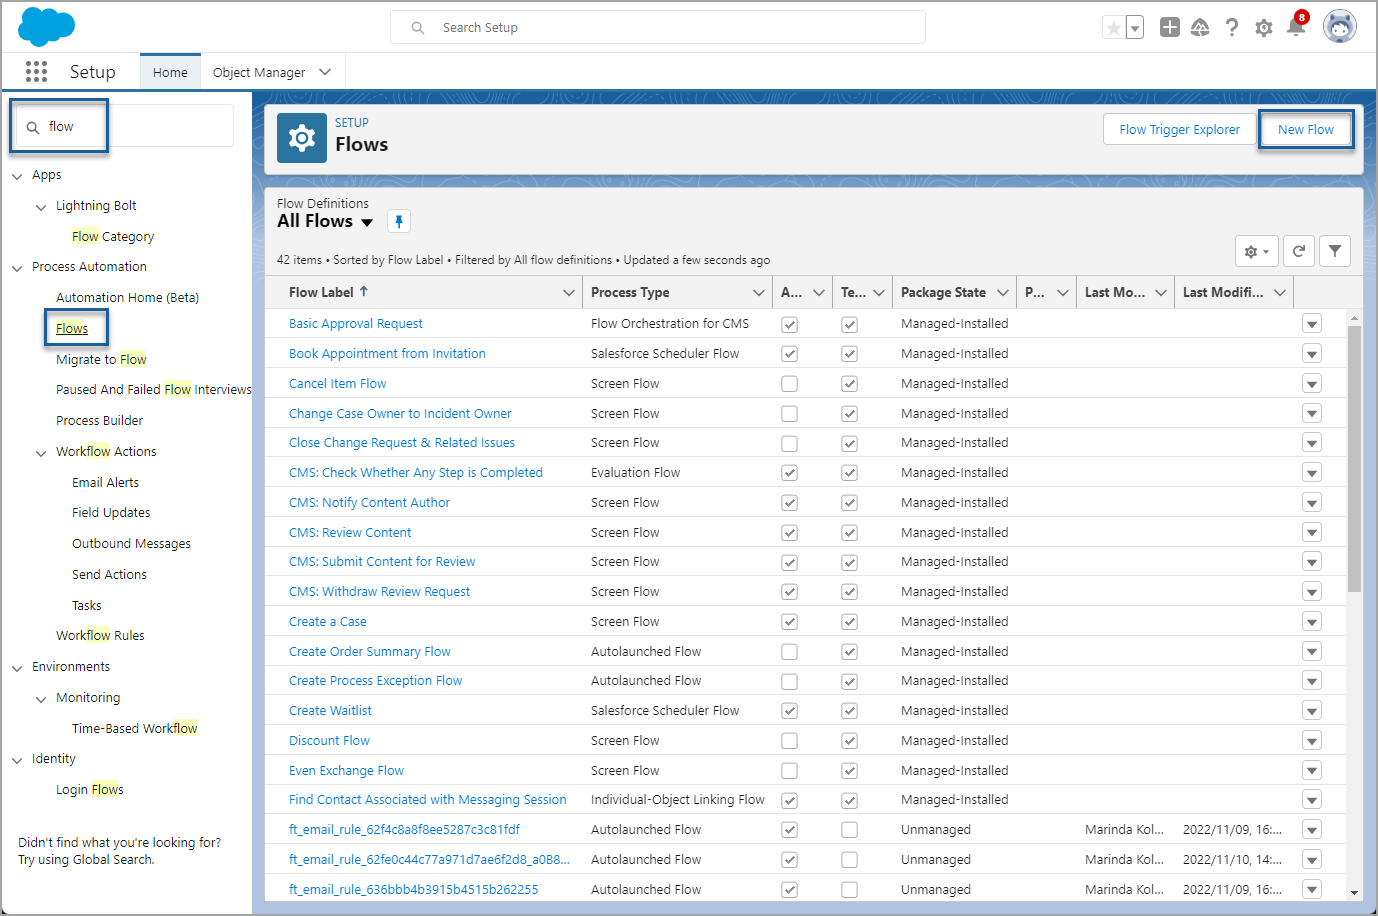1378x916 pixels.
Task: Toggle Template checkbox for ft_email_rule_62f4c8a8f8ee5287c3c81fdf
Action: (x=849, y=829)
